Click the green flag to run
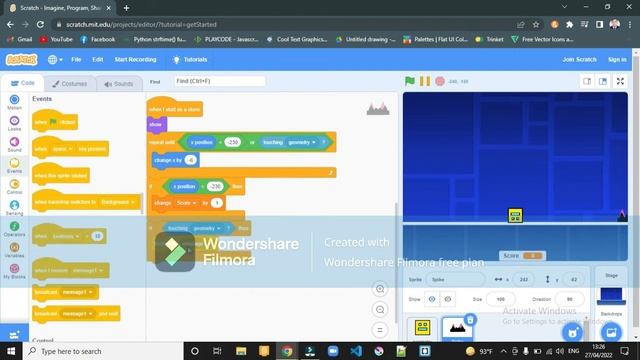640x360 pixels. [x=409, y=81]
